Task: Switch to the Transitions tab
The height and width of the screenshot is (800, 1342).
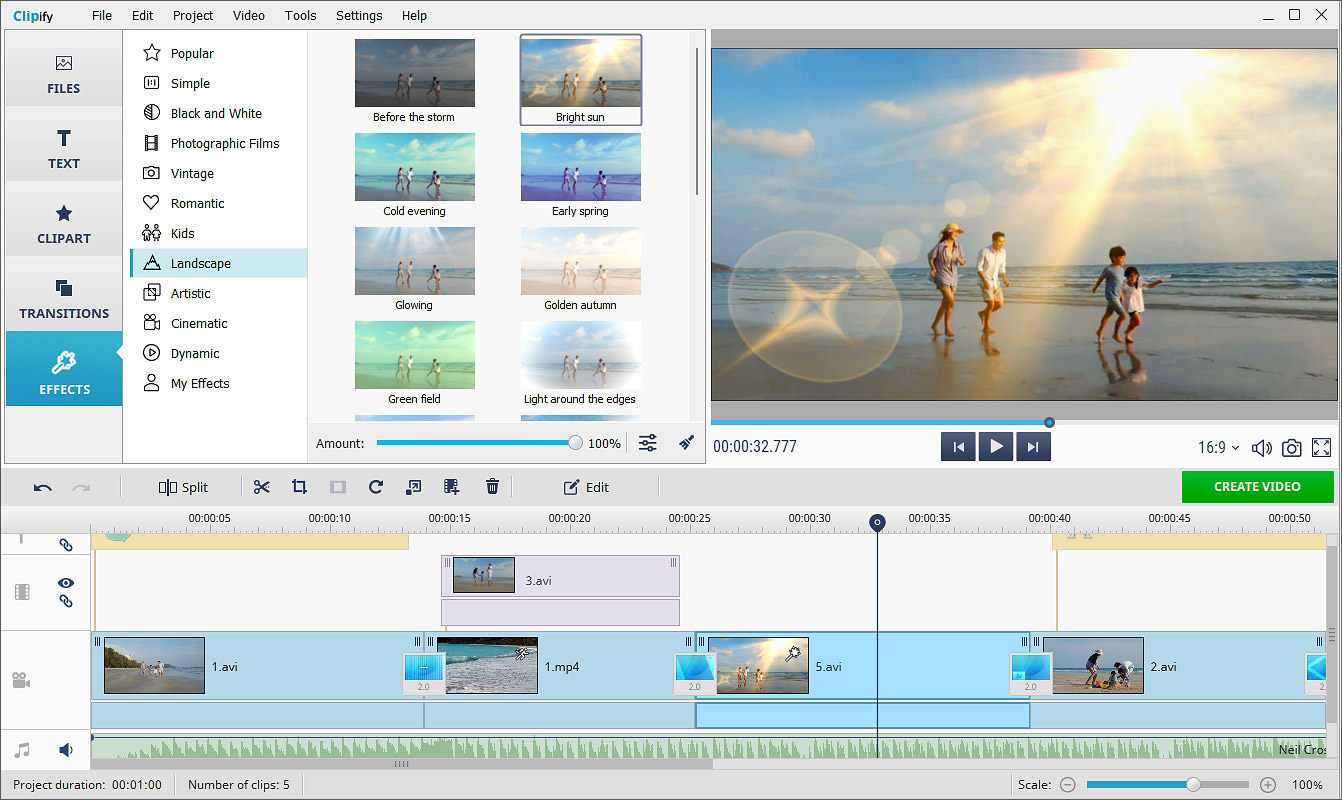Action: (64, 299)
